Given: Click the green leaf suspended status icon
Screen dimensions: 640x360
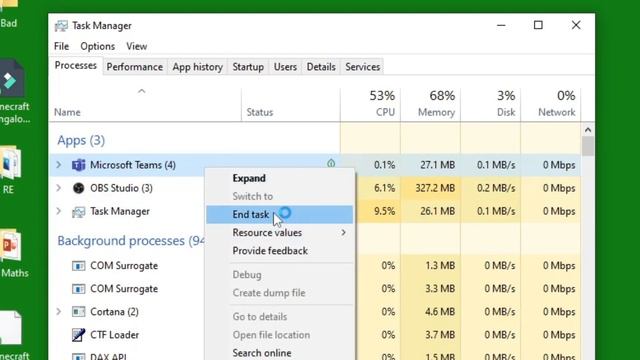Looking at the screenshot, I should point(331,163).
